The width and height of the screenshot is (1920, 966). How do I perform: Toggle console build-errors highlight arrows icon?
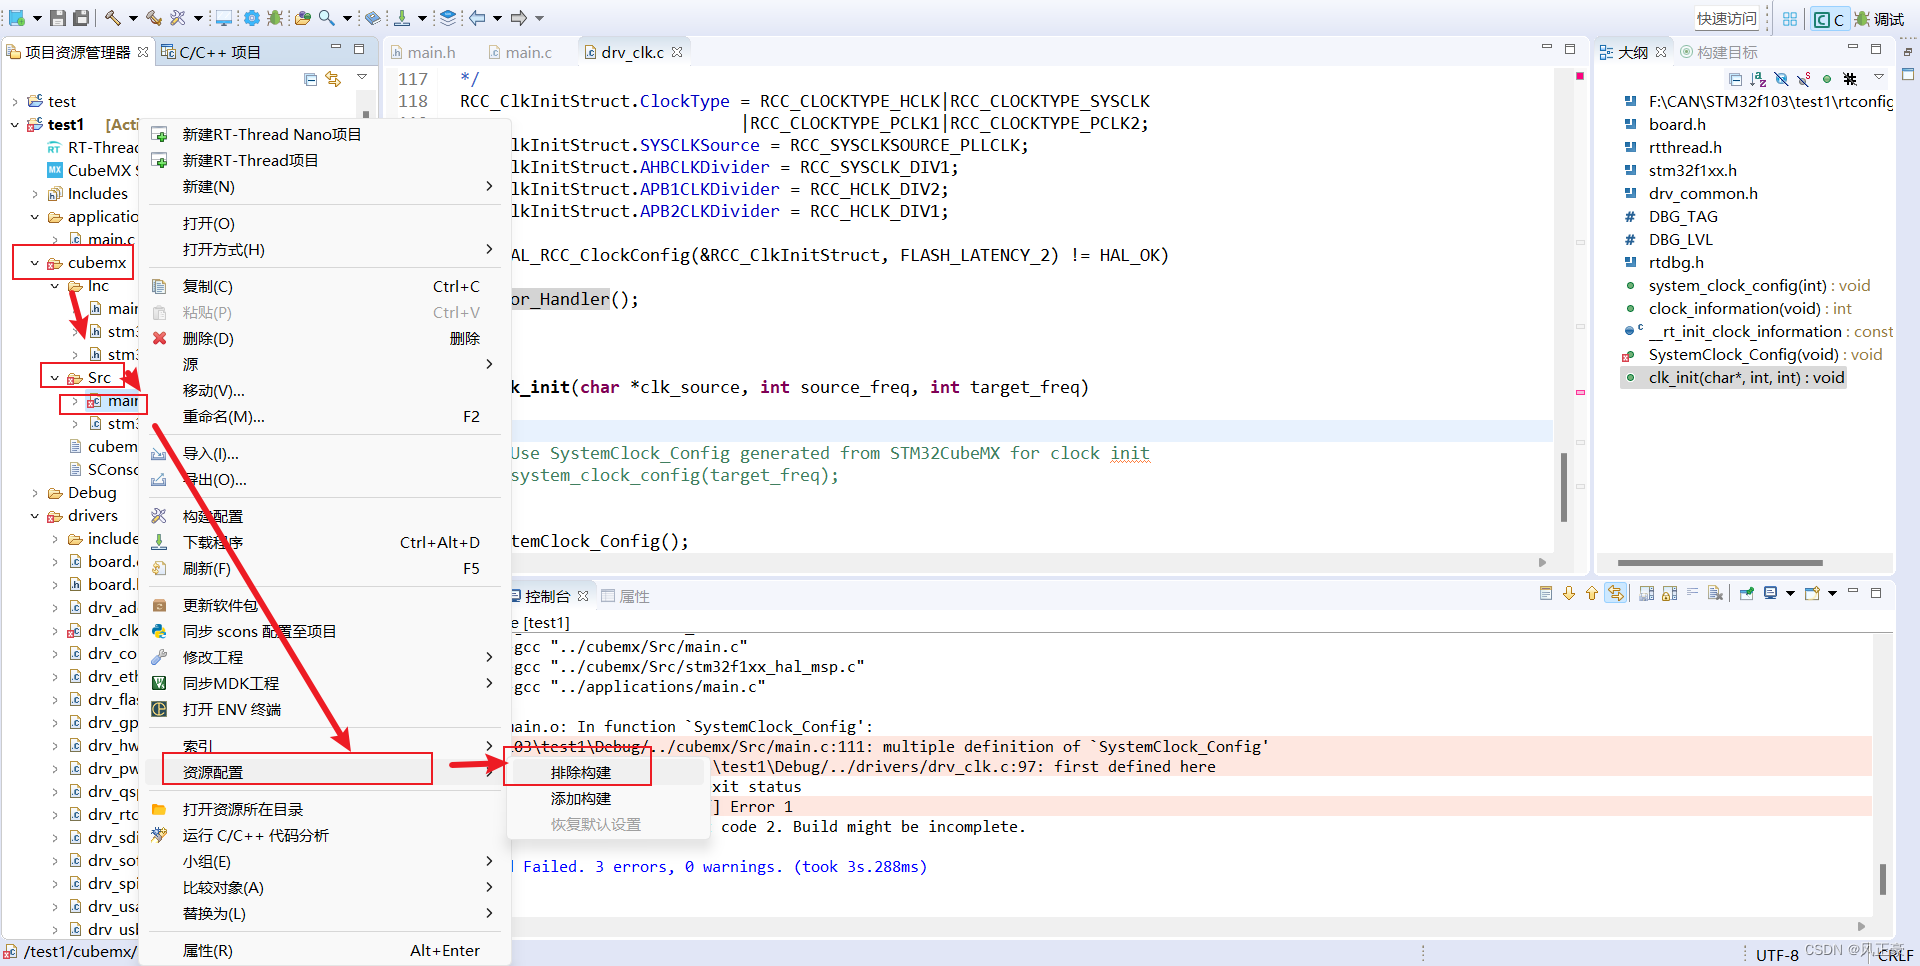1616,593
